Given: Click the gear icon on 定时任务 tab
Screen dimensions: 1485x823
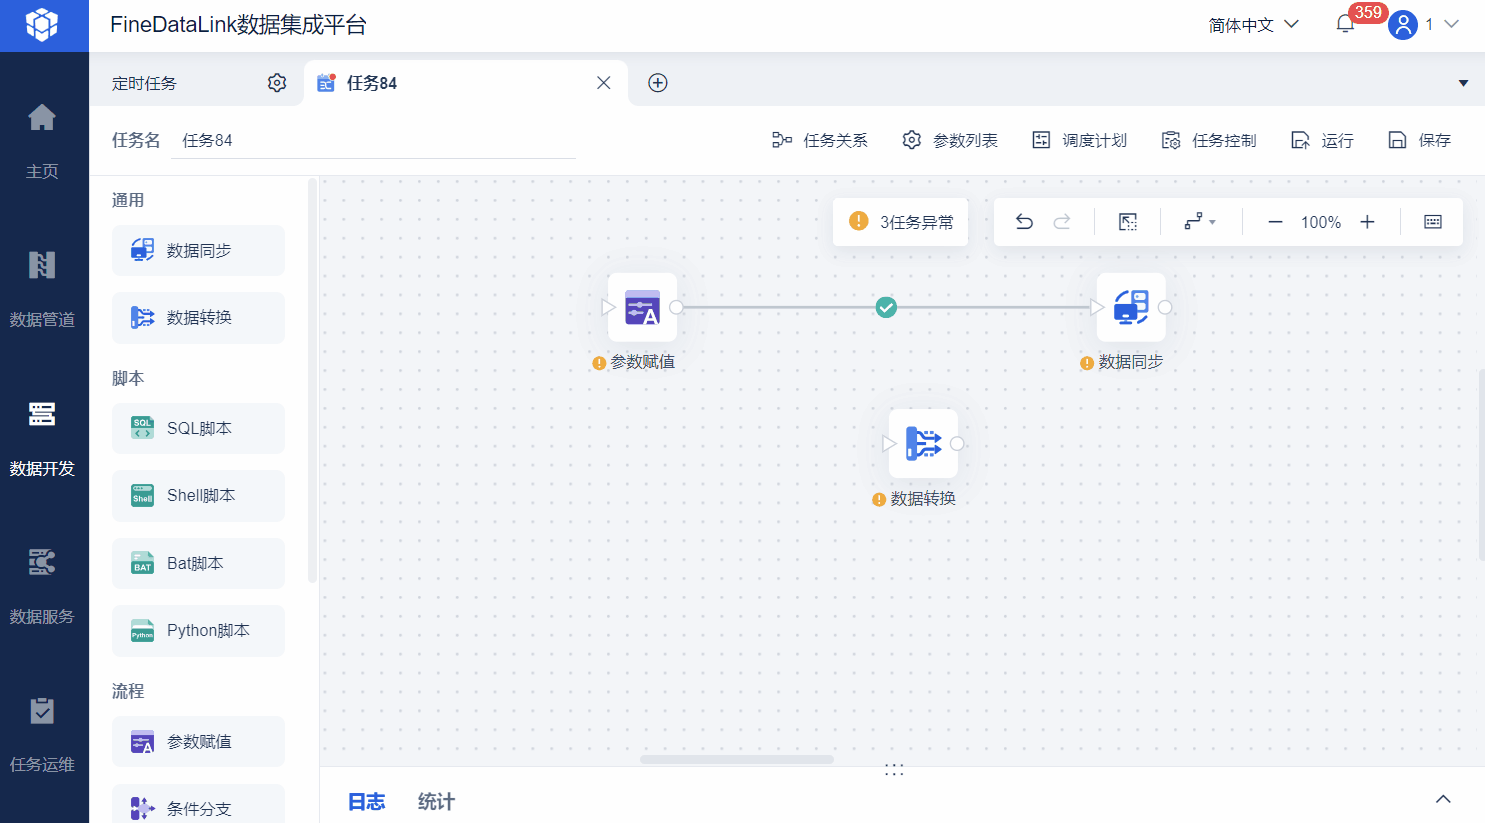Looking at the screenshot, I should (x=277, y=83).
